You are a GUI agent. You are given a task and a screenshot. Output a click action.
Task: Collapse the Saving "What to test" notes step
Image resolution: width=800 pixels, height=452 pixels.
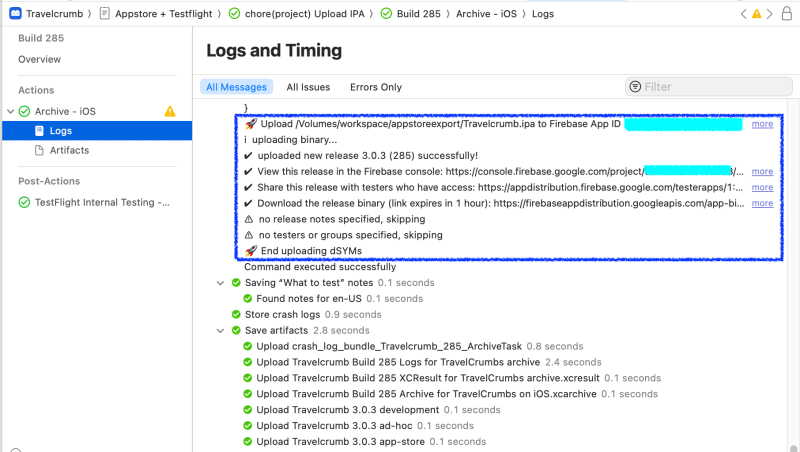[x=221, y=283]
